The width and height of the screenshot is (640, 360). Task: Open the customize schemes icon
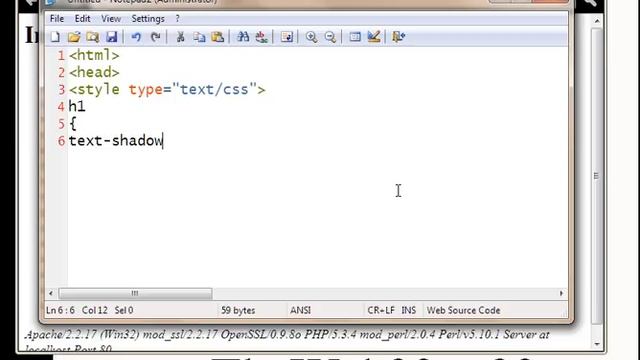click(373, 37)
